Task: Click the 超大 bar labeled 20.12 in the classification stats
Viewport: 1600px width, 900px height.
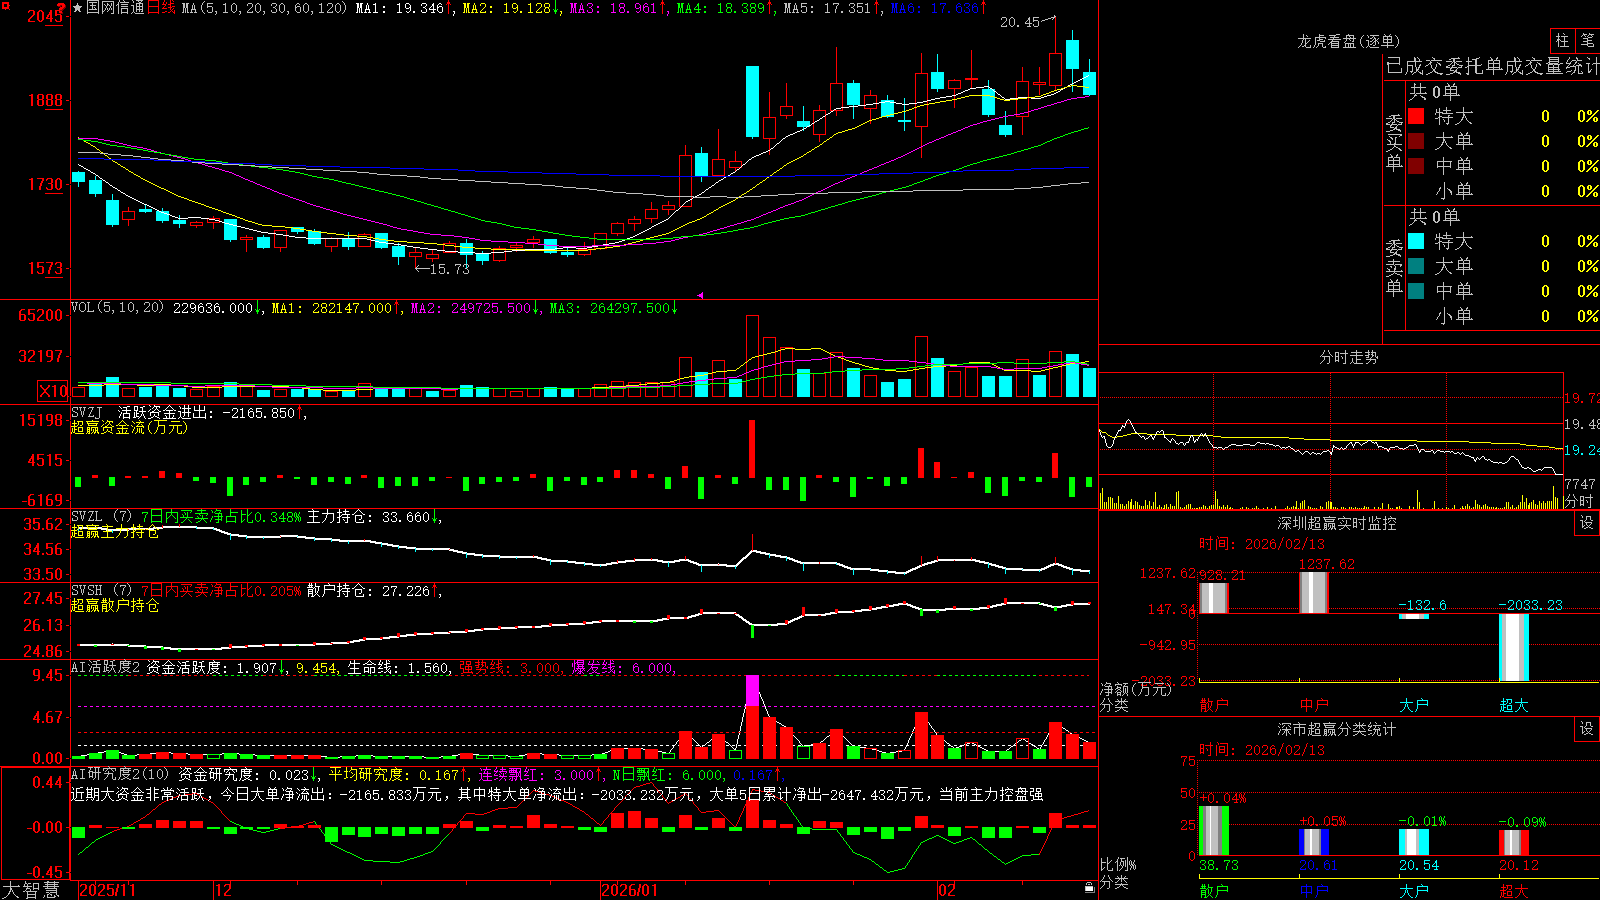Action: (1514, 842)
